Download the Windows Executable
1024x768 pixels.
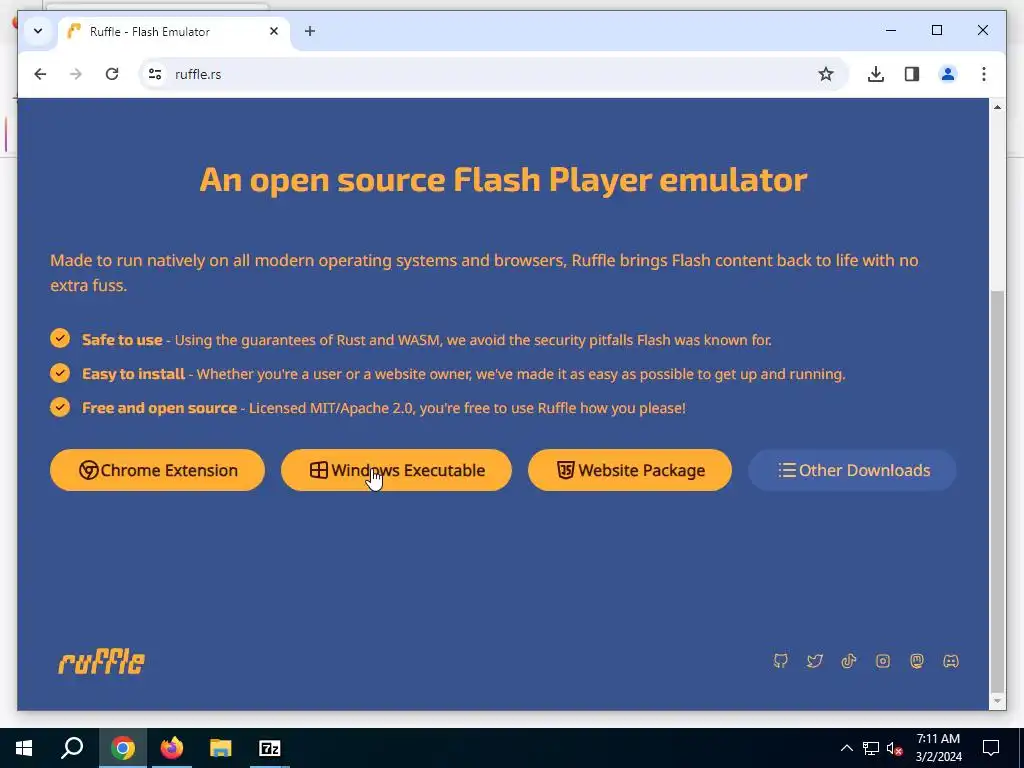point(396,470)
